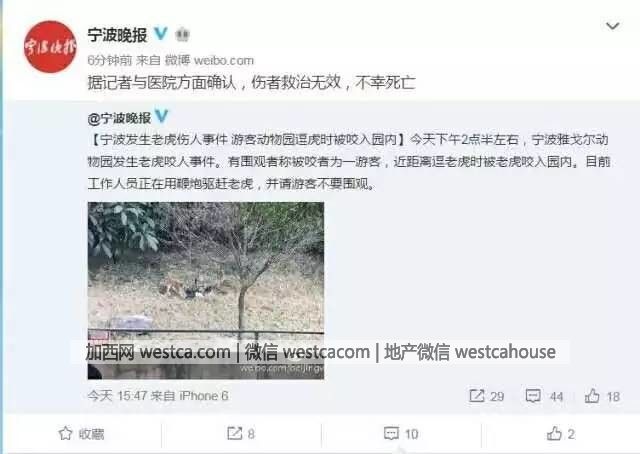
Task: Like the quoted post with 18 likes
Action: pyautogui.click(x=602, y=396)
